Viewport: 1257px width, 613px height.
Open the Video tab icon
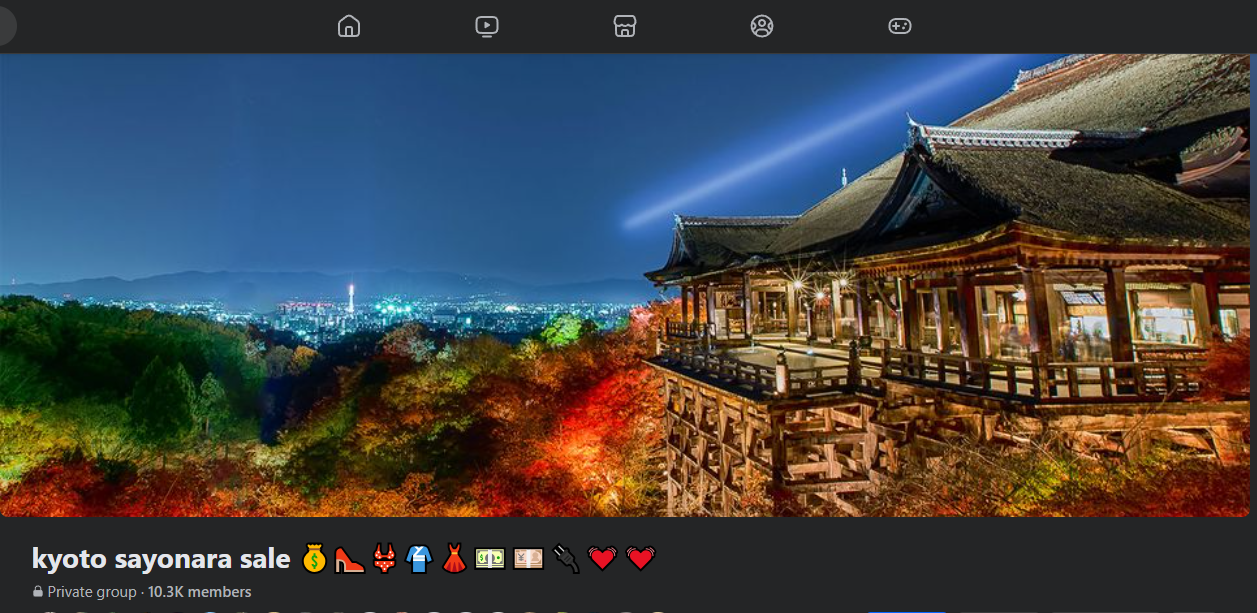(x=487, y=26)
